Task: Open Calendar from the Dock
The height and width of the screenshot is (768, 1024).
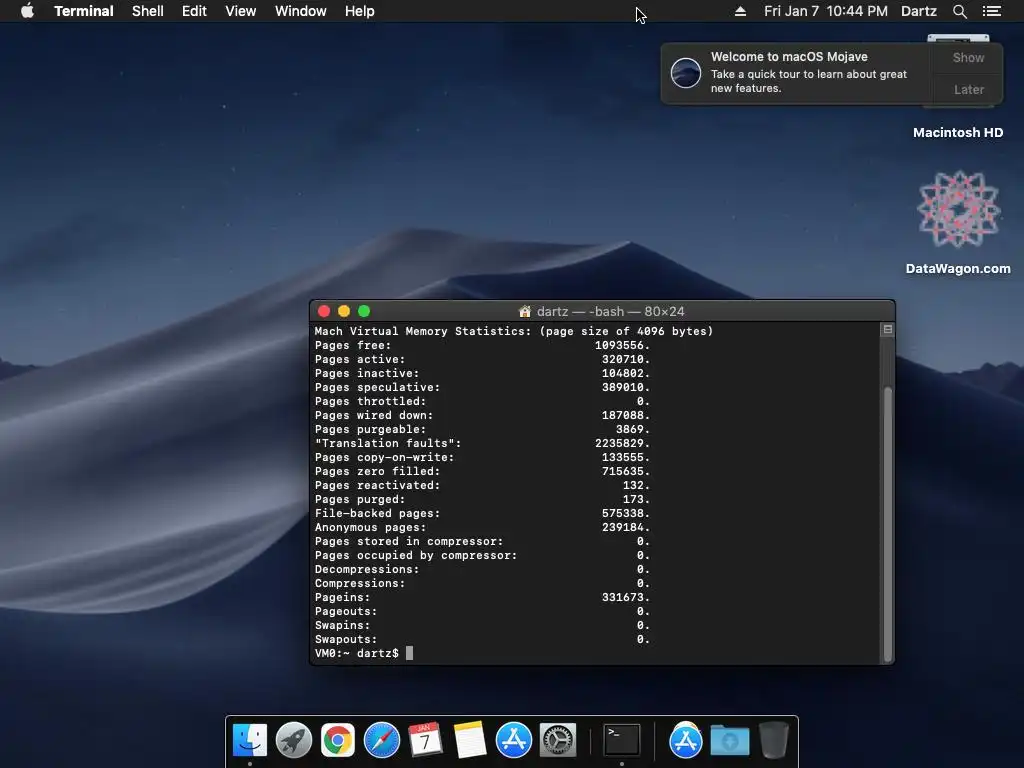Action: [425, 740]
